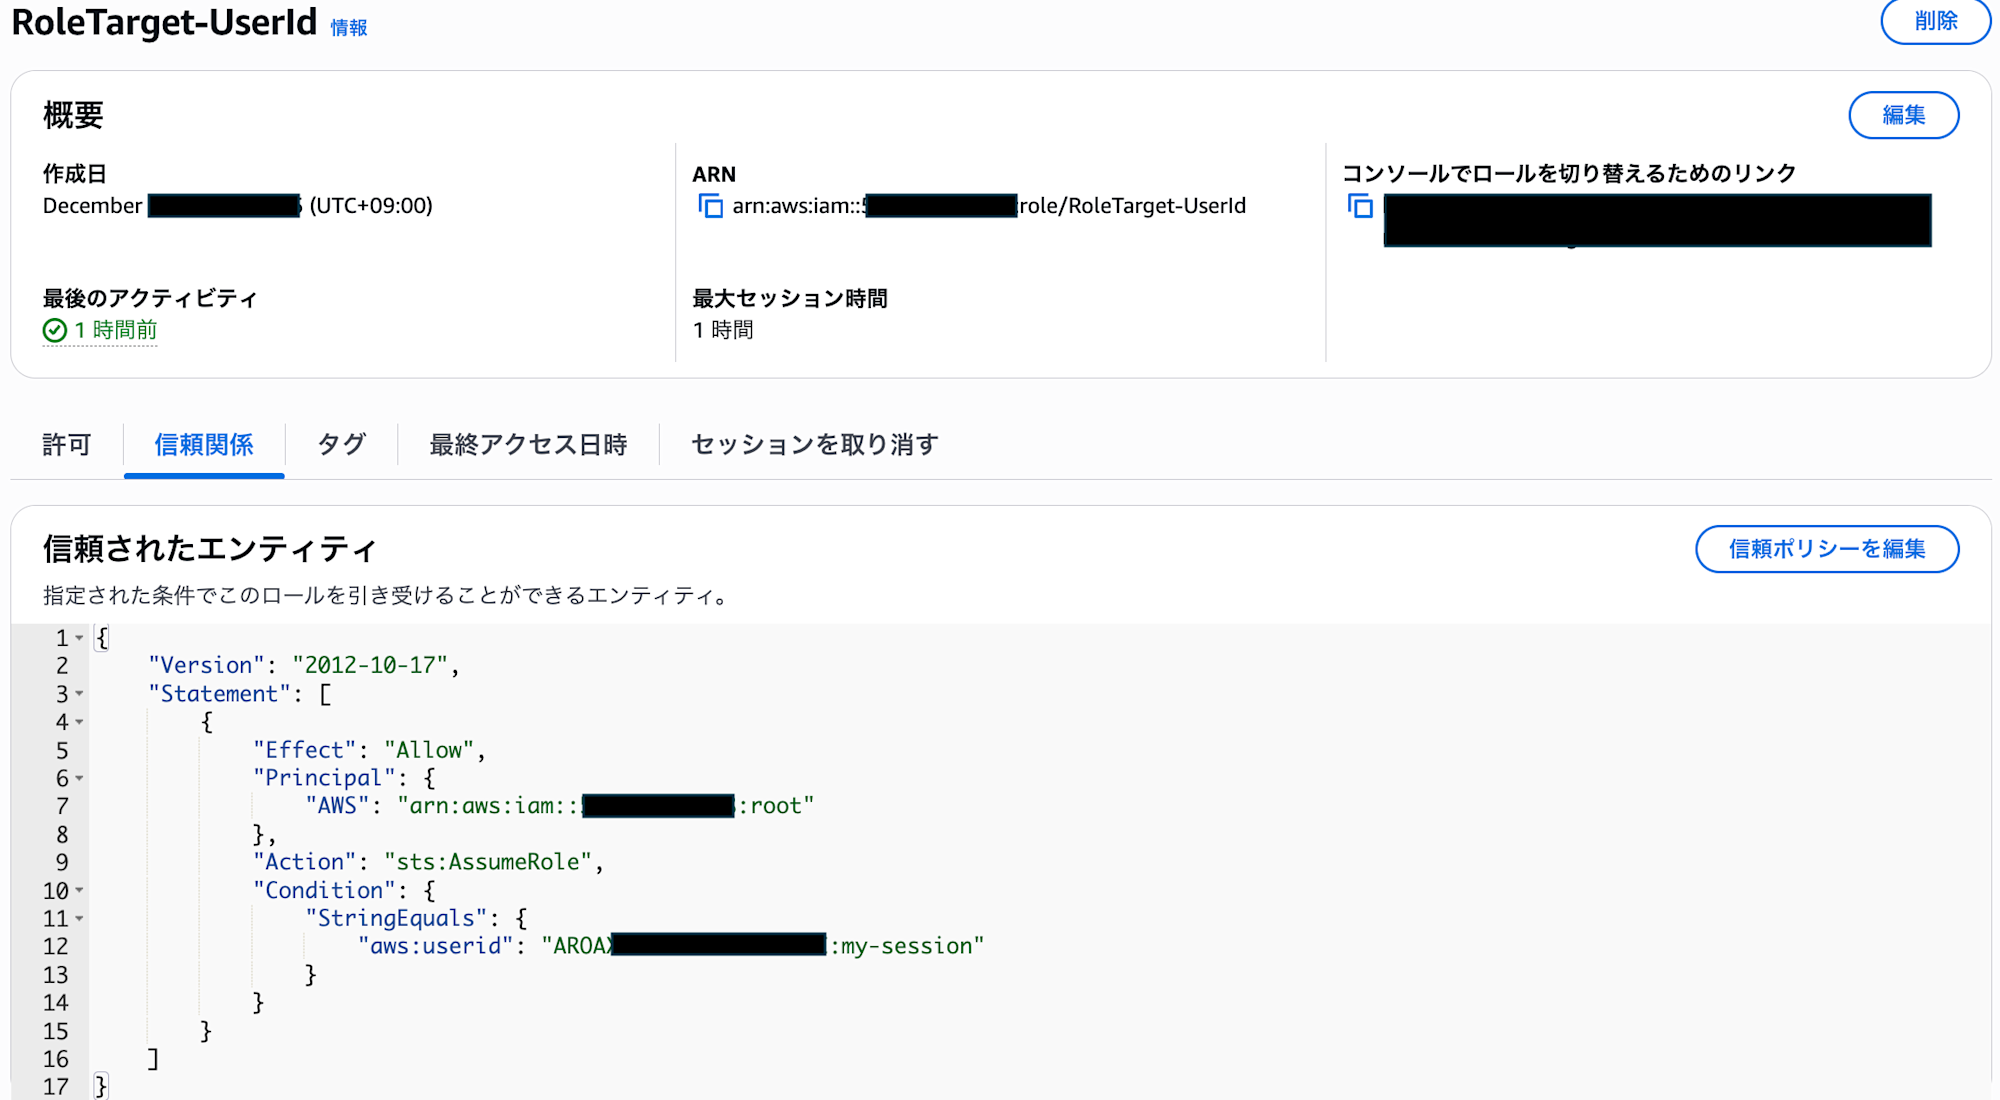Collapse the Statement array fold arrow

[78, 694]
